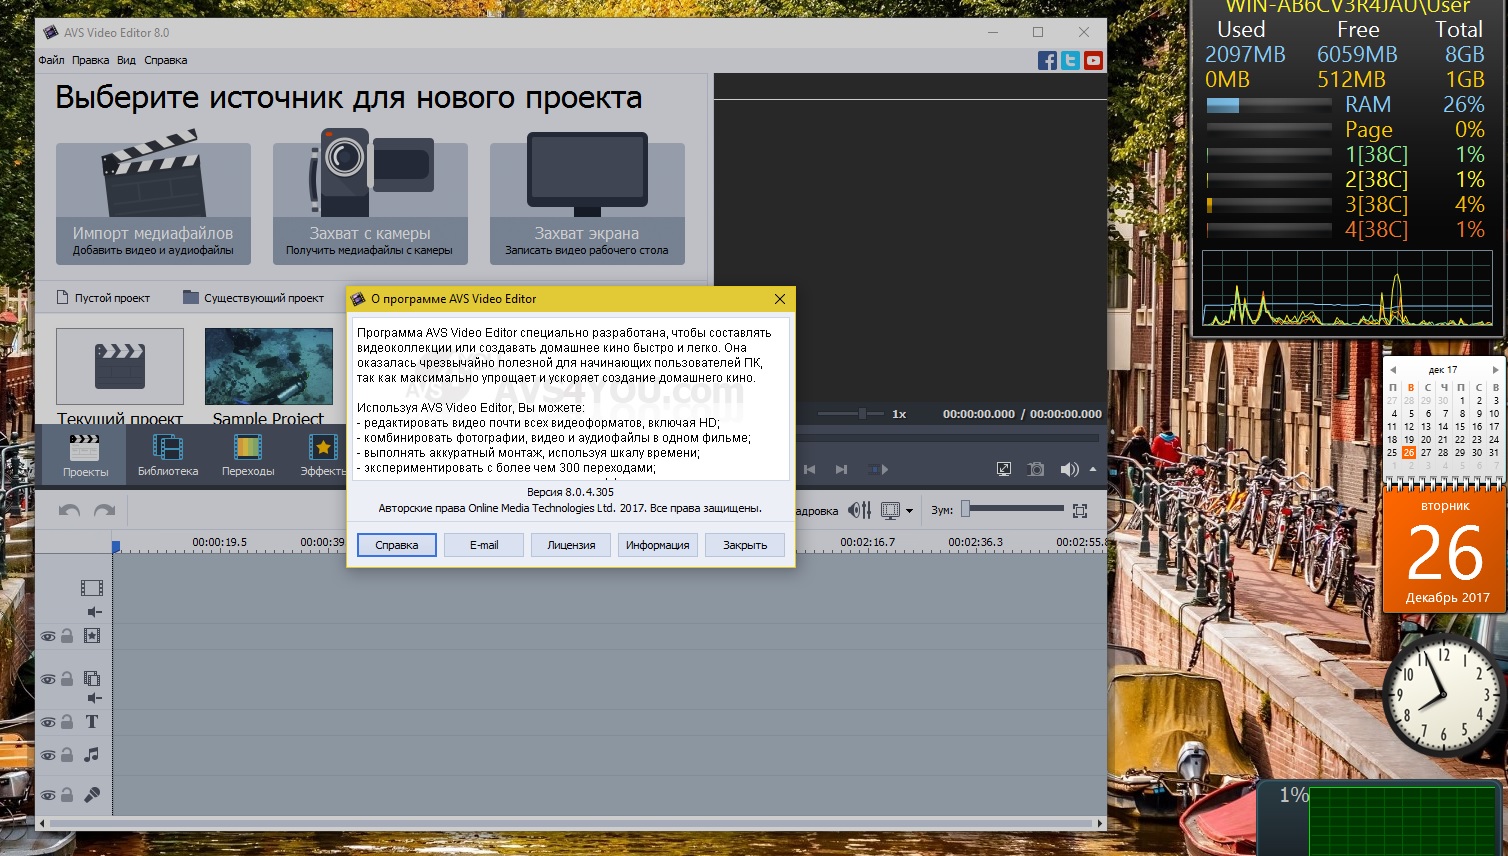Screen dimensions: 1508x856
Task: Click the preview playback progress bar
Action: coord(948,438)
